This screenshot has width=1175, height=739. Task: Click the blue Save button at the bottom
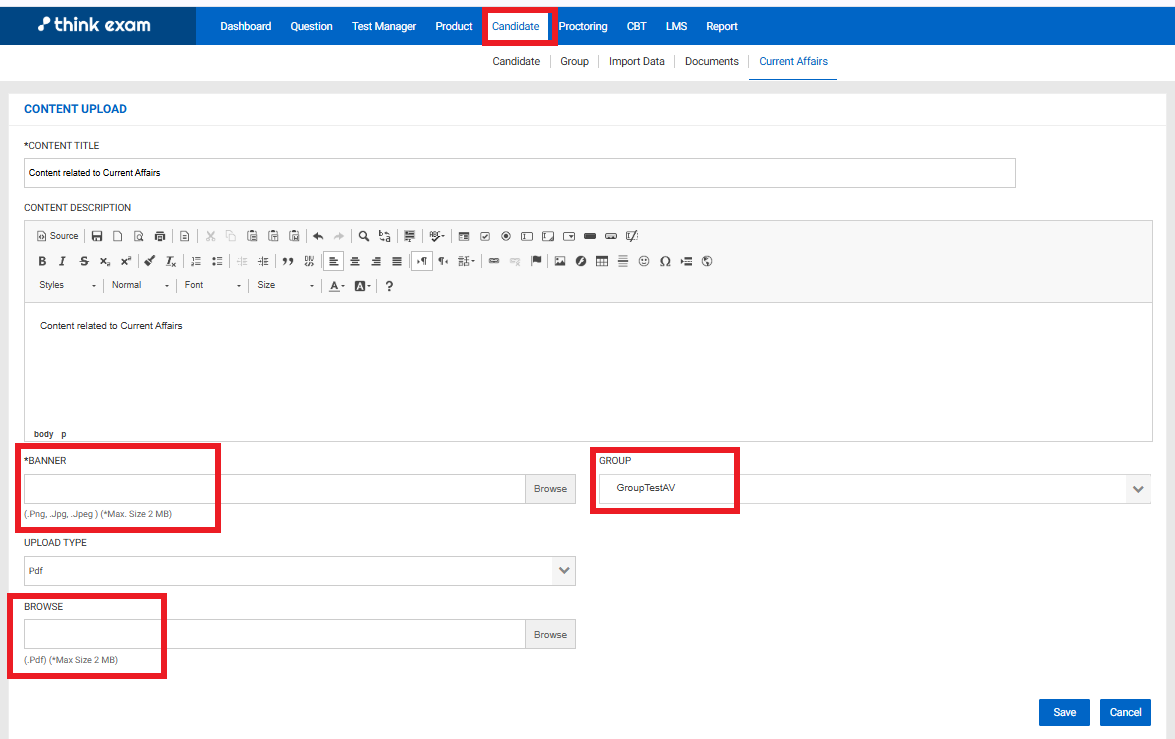tap(1064, 712)
